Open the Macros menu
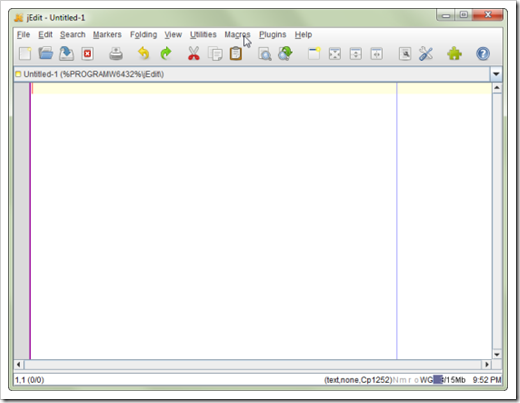Image resolution: width=520 pixels, height=403 pixels. click(x=237, y=35)
